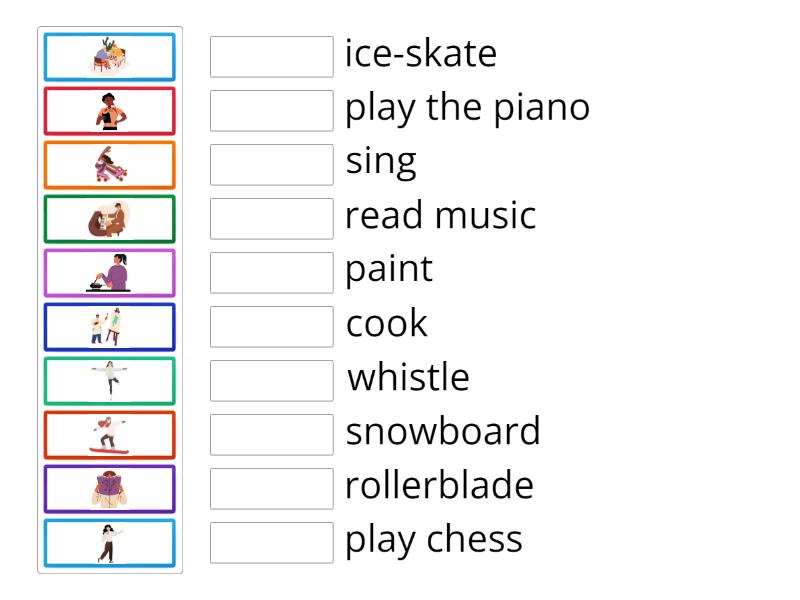Click the answer slot next to cook
The image size is (800, 600).
(272, 328)
